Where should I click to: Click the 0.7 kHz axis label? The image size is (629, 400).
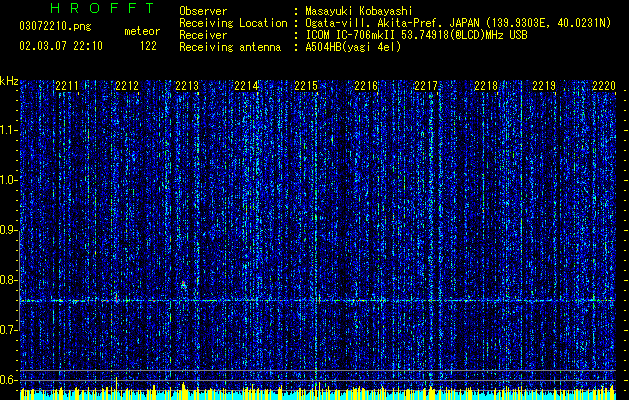(x=8, y=330)
